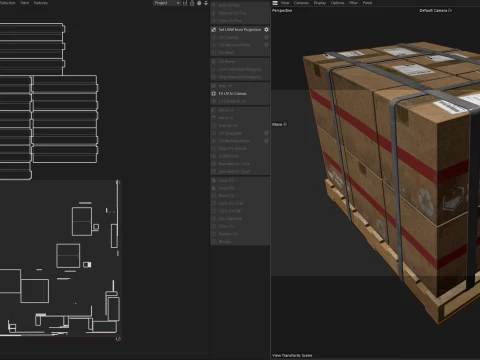Click the Copy UV button
Screen dimensions: 480x360
240,180
